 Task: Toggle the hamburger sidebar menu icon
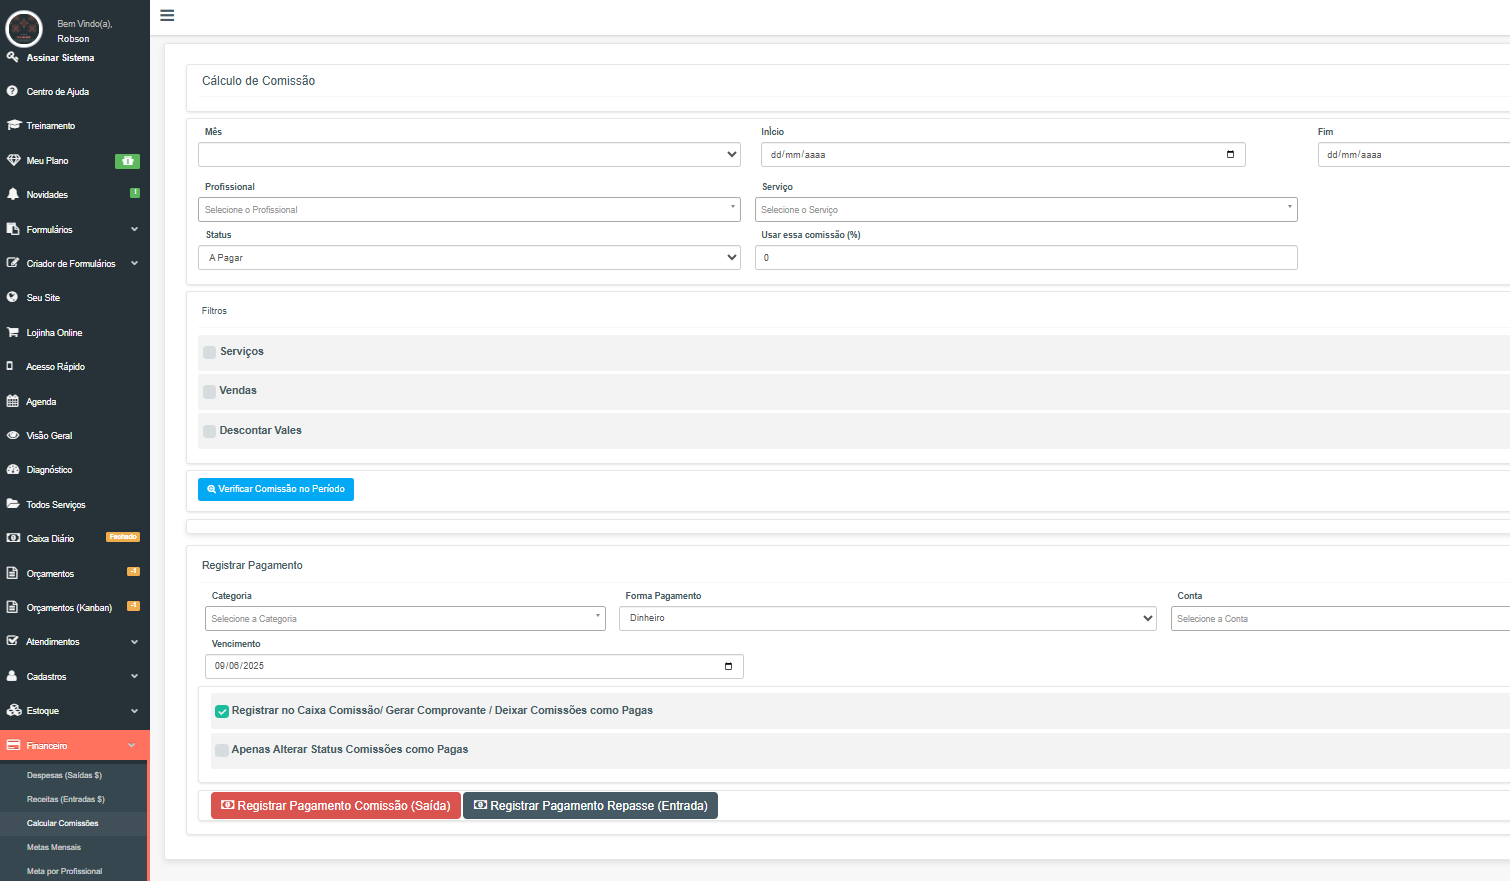[x=167, y=15]
